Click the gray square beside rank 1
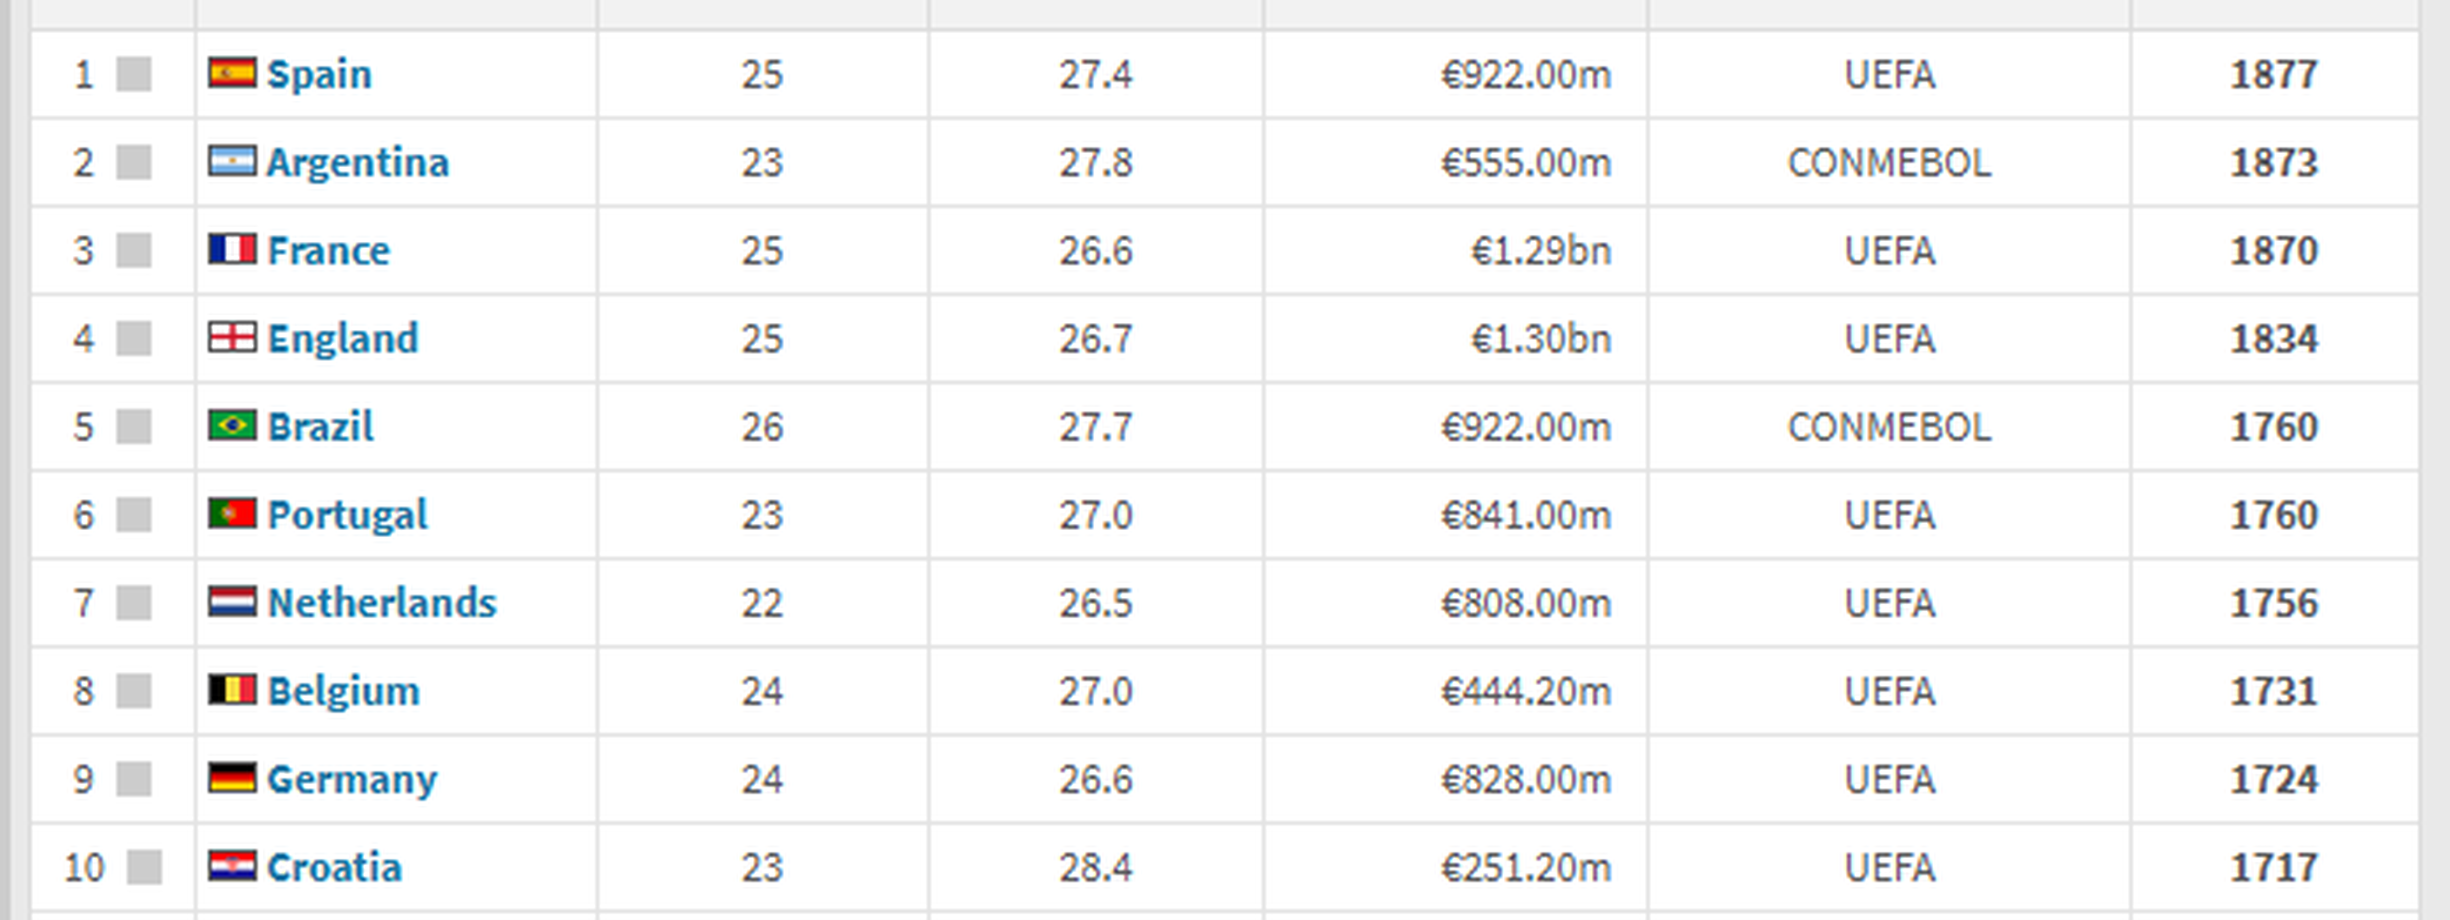The width and height of the screenshot is (2450, 920). [x=134, y=74]
